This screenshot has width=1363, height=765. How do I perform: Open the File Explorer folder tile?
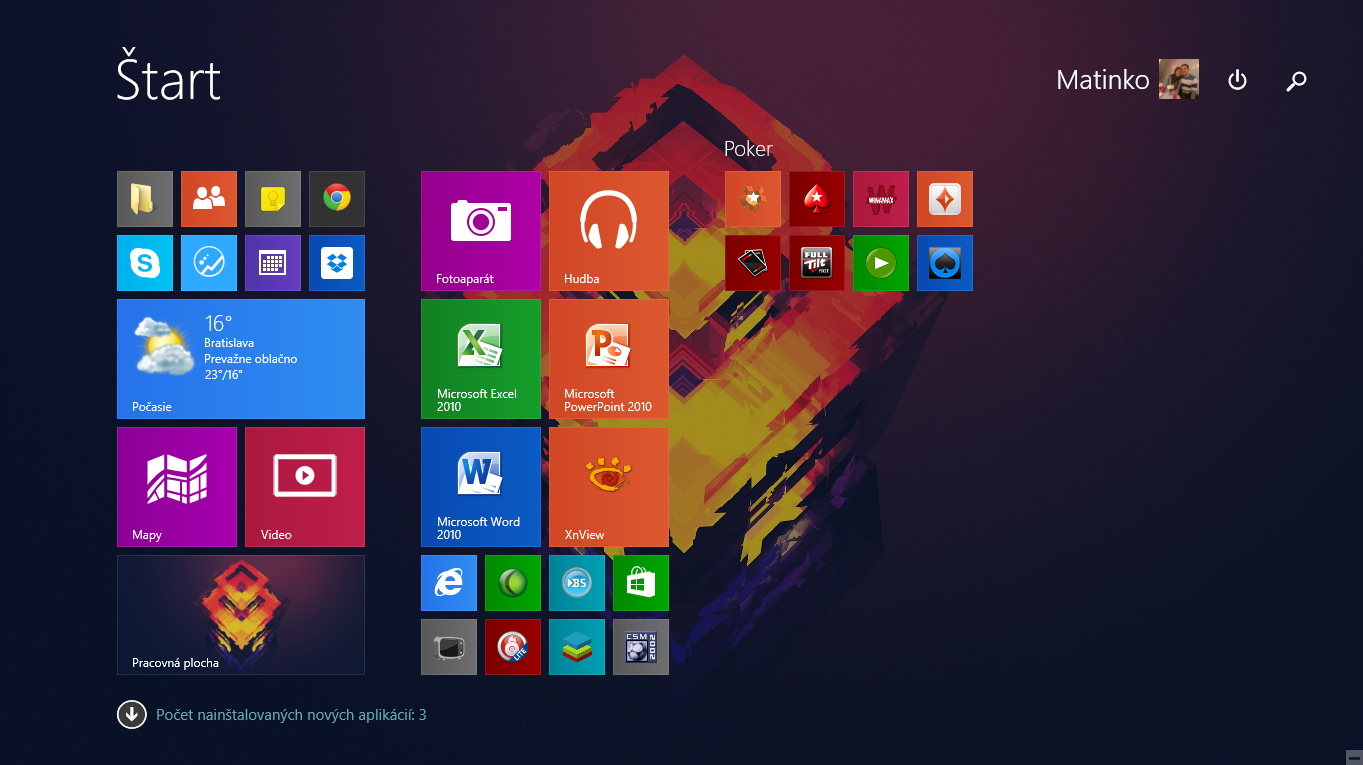[x=145, y=199]
